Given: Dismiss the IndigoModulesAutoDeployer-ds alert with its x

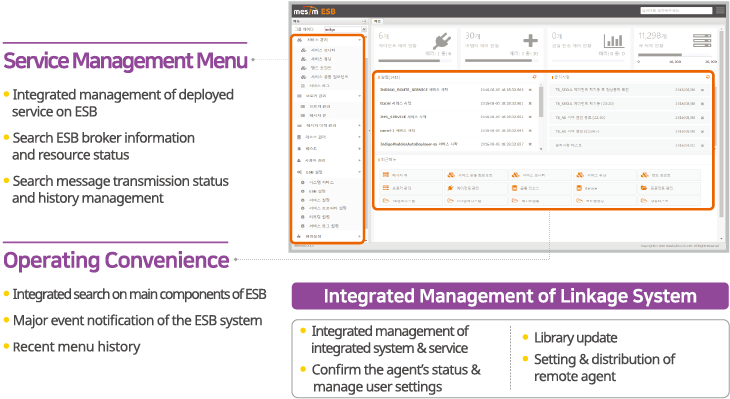Looking at the screenshot, I should point(530,144).
